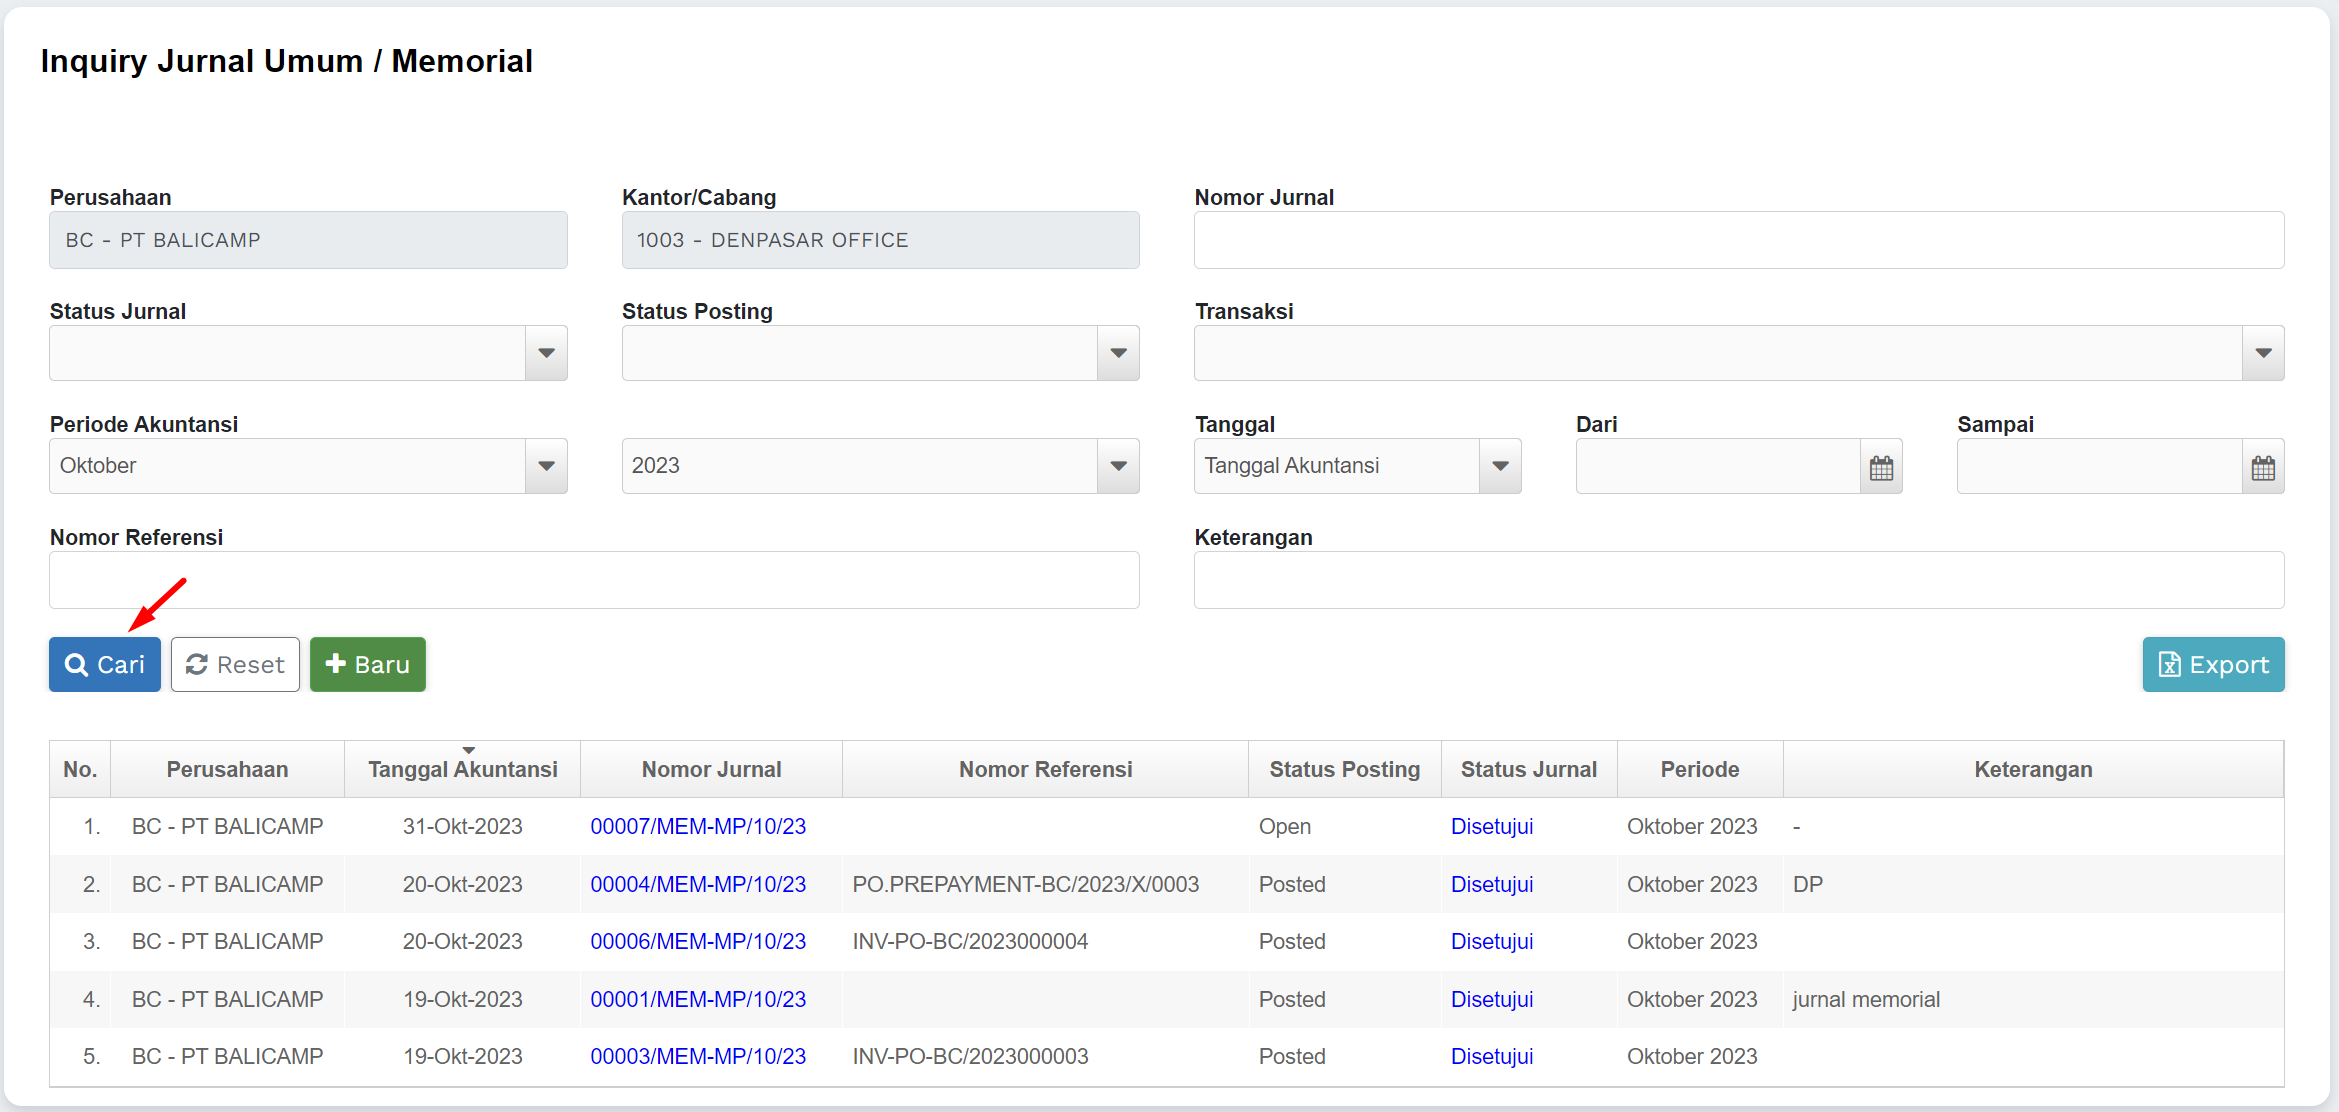Image resolution: width=2339 pixels, height=1112 pixels.
Task: Expand the Transaksi dropdown
Action: click(x=2263, y=353)
